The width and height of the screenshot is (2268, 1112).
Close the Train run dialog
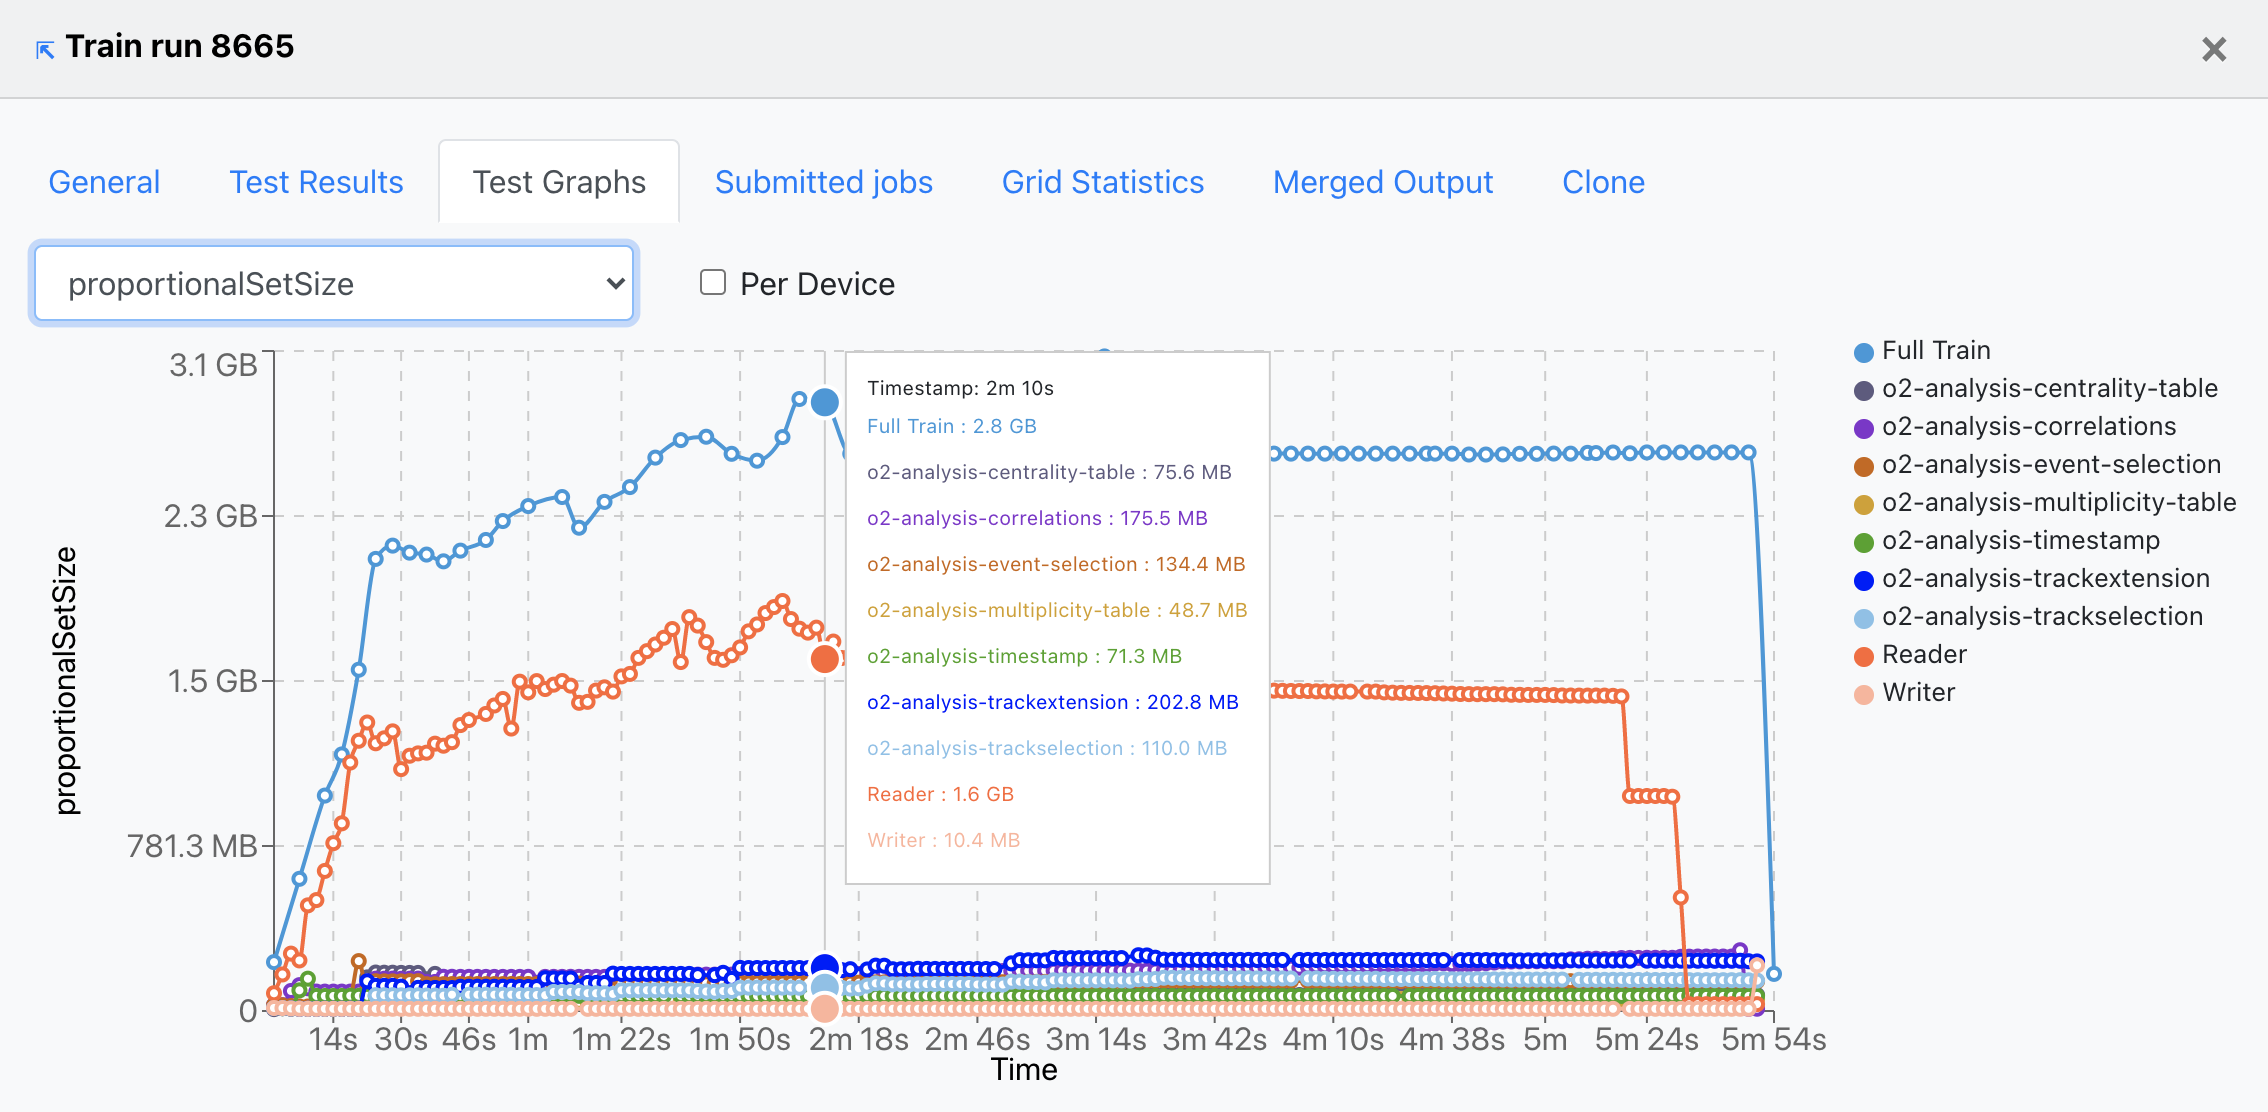[x=2213, y=49]
